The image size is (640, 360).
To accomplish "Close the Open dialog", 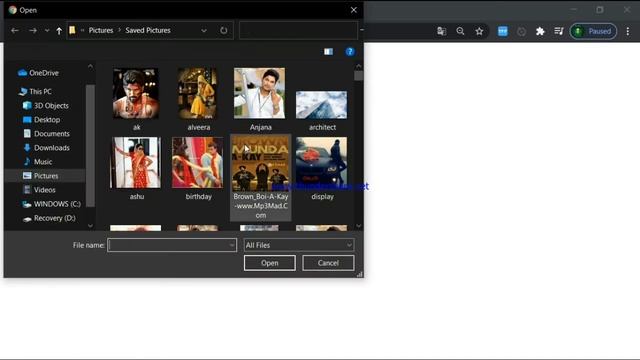I will 353,10.
